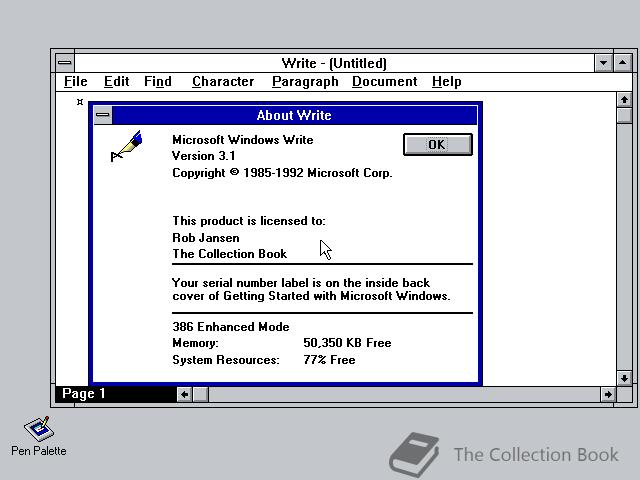Click the vertical scrollbar down arrow
Viewport: 640px width, 480px height.
click(x=624, y=378)
